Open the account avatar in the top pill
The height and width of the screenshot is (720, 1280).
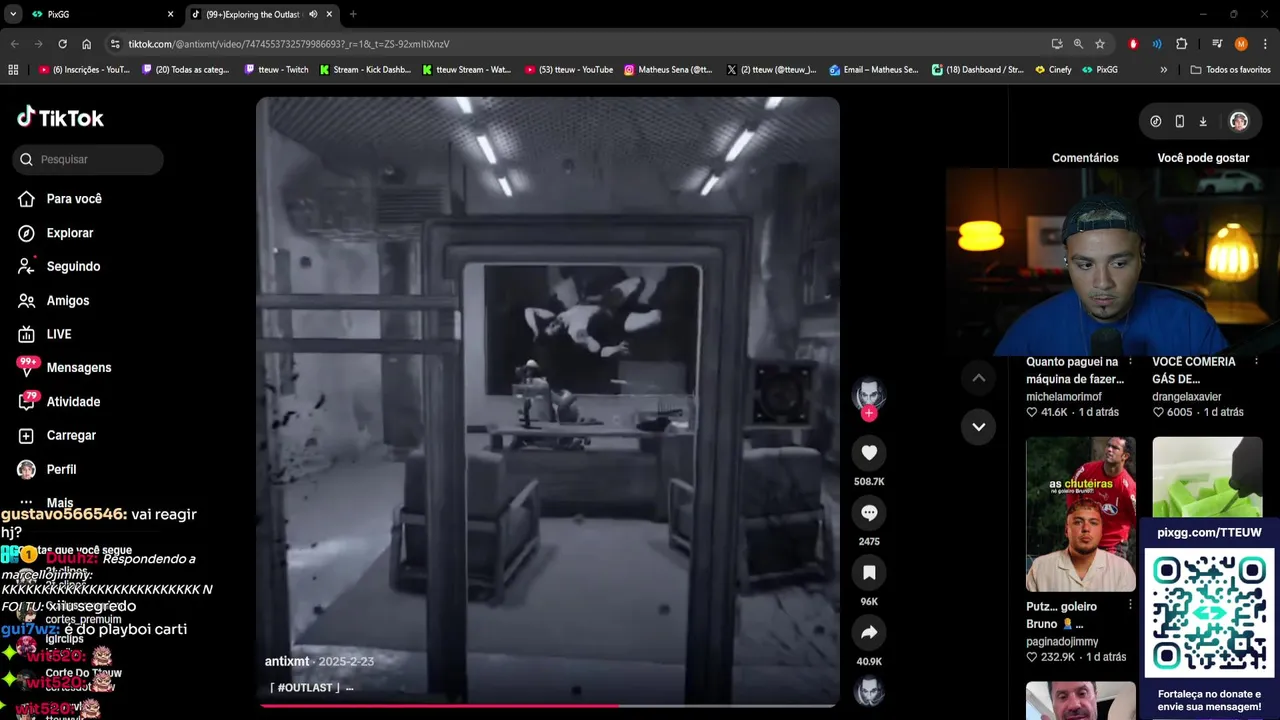pyautogui.click(x=1239, y=121)
